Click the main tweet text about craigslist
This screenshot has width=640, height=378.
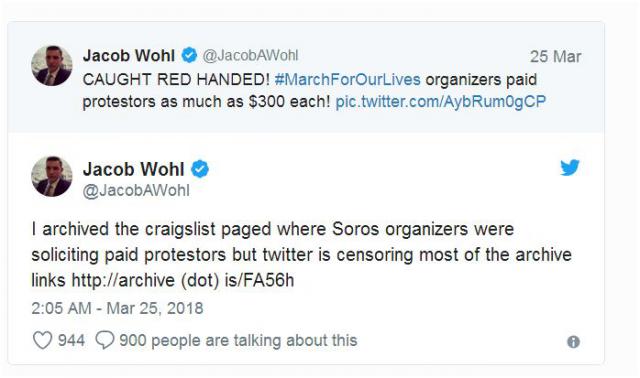click(301, 255)
